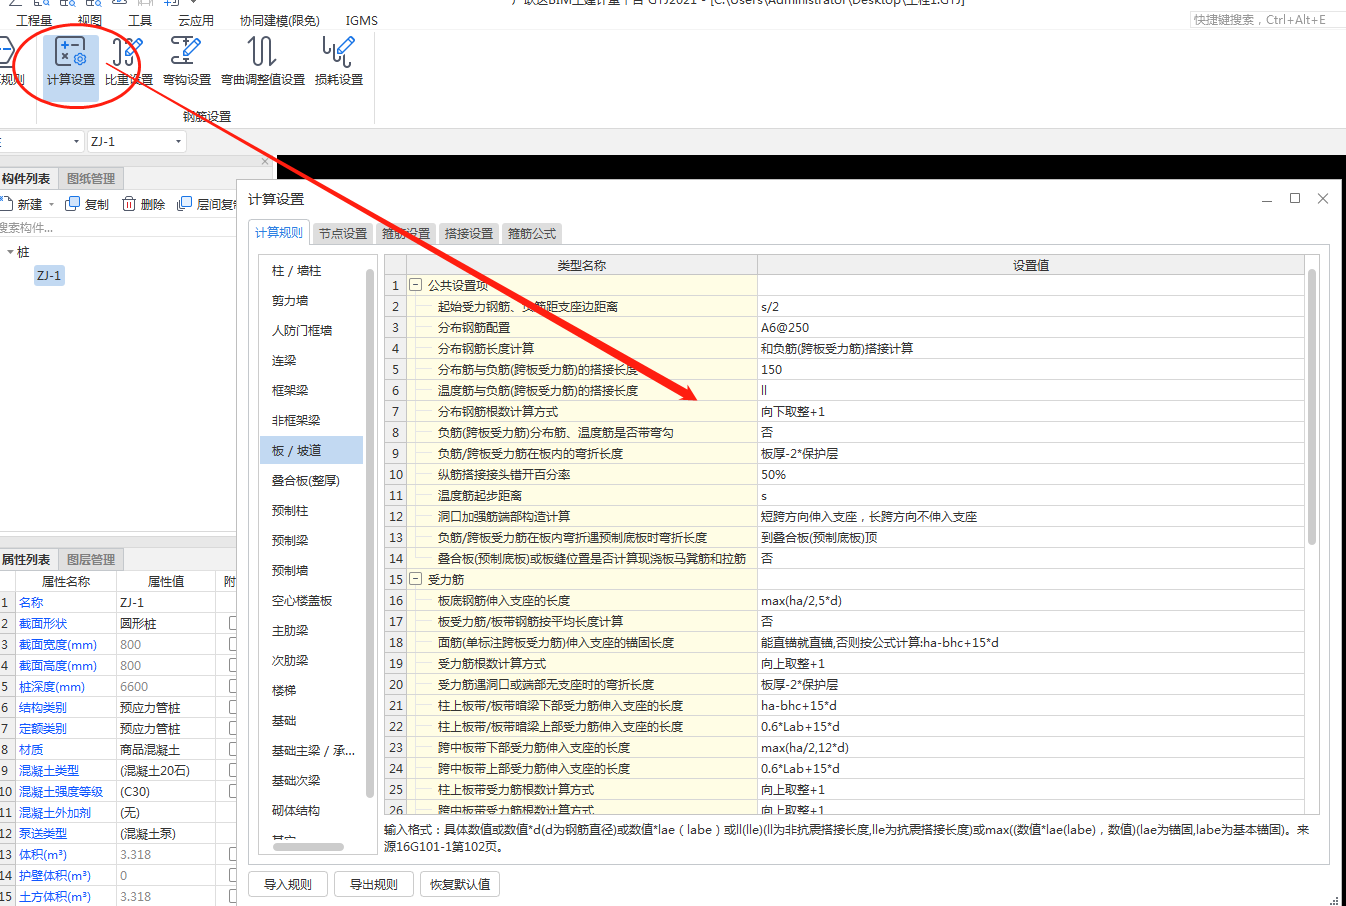Click the 50% setting value cell

(x=1030, y=474)
